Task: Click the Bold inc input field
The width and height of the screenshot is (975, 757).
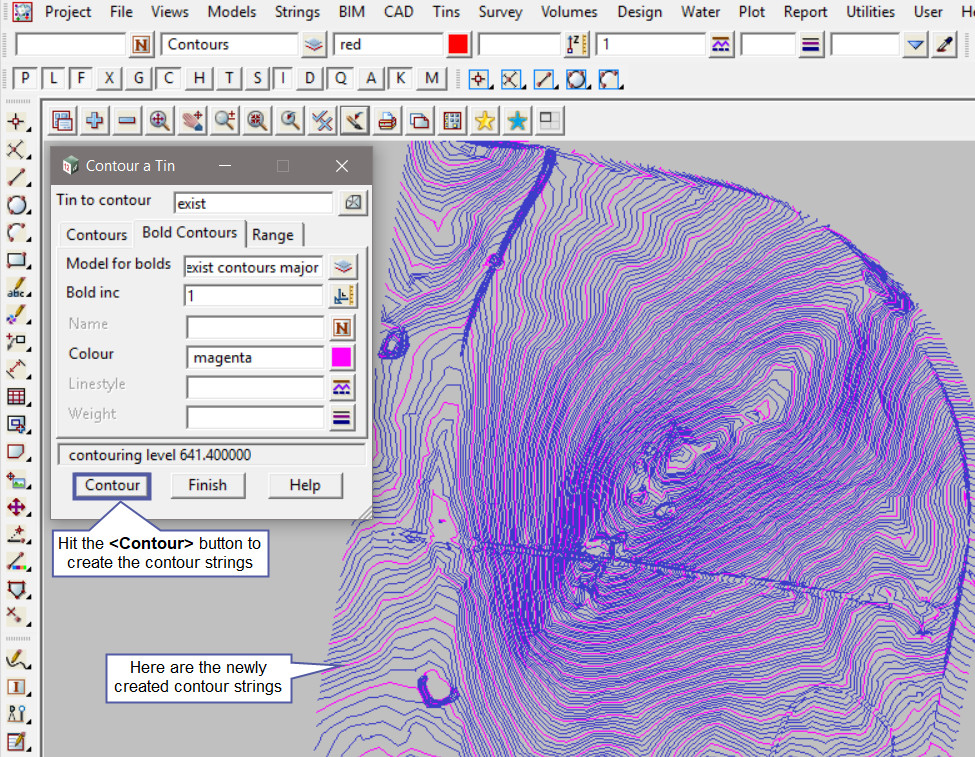Action: [x=254, y=296]
